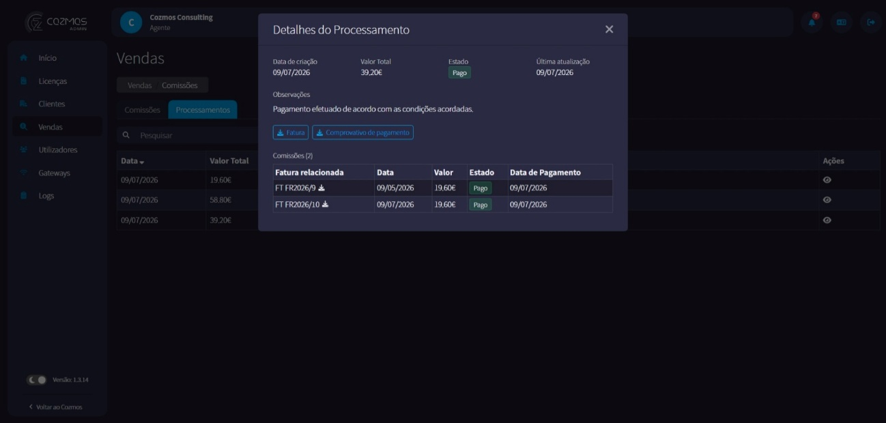Open Vendas in sidebar
The image size is (886, 423).
(58, 127)
